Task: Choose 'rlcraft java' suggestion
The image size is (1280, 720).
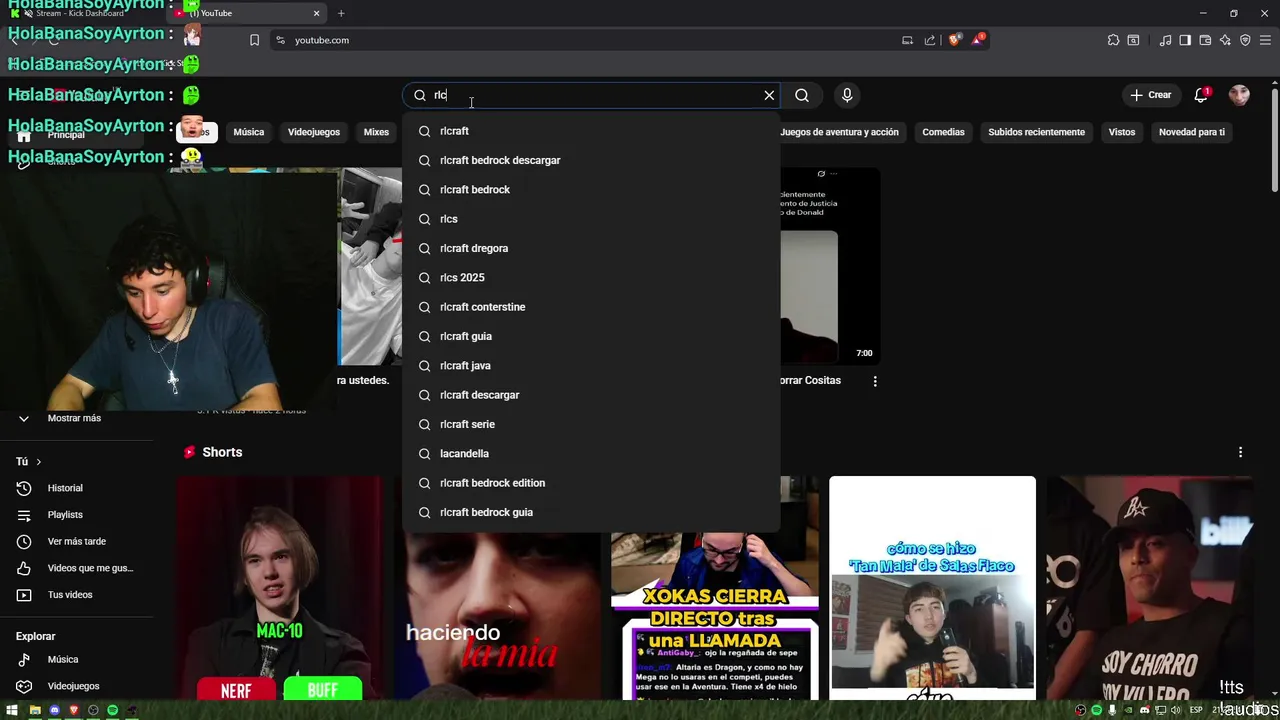Action: click(x=591, y=365)
